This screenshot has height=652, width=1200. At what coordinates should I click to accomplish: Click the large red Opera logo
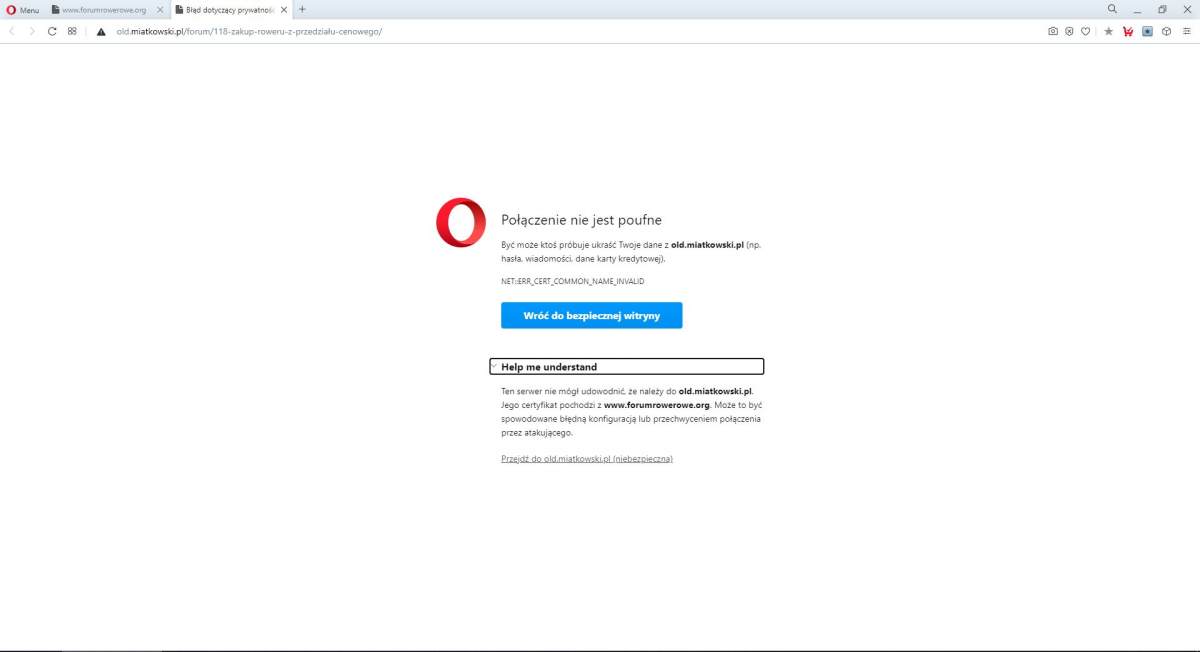(461, 223)
